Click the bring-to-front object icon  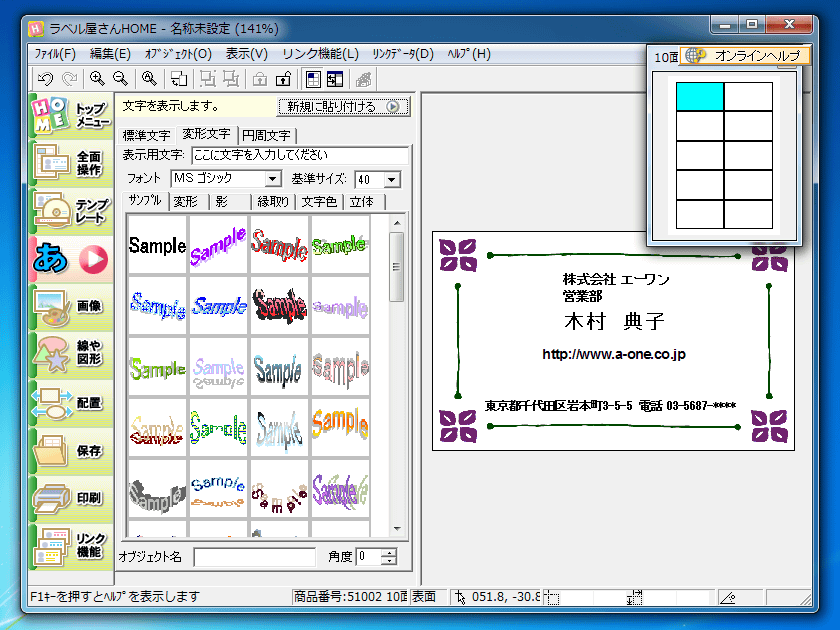click(207, 79)
